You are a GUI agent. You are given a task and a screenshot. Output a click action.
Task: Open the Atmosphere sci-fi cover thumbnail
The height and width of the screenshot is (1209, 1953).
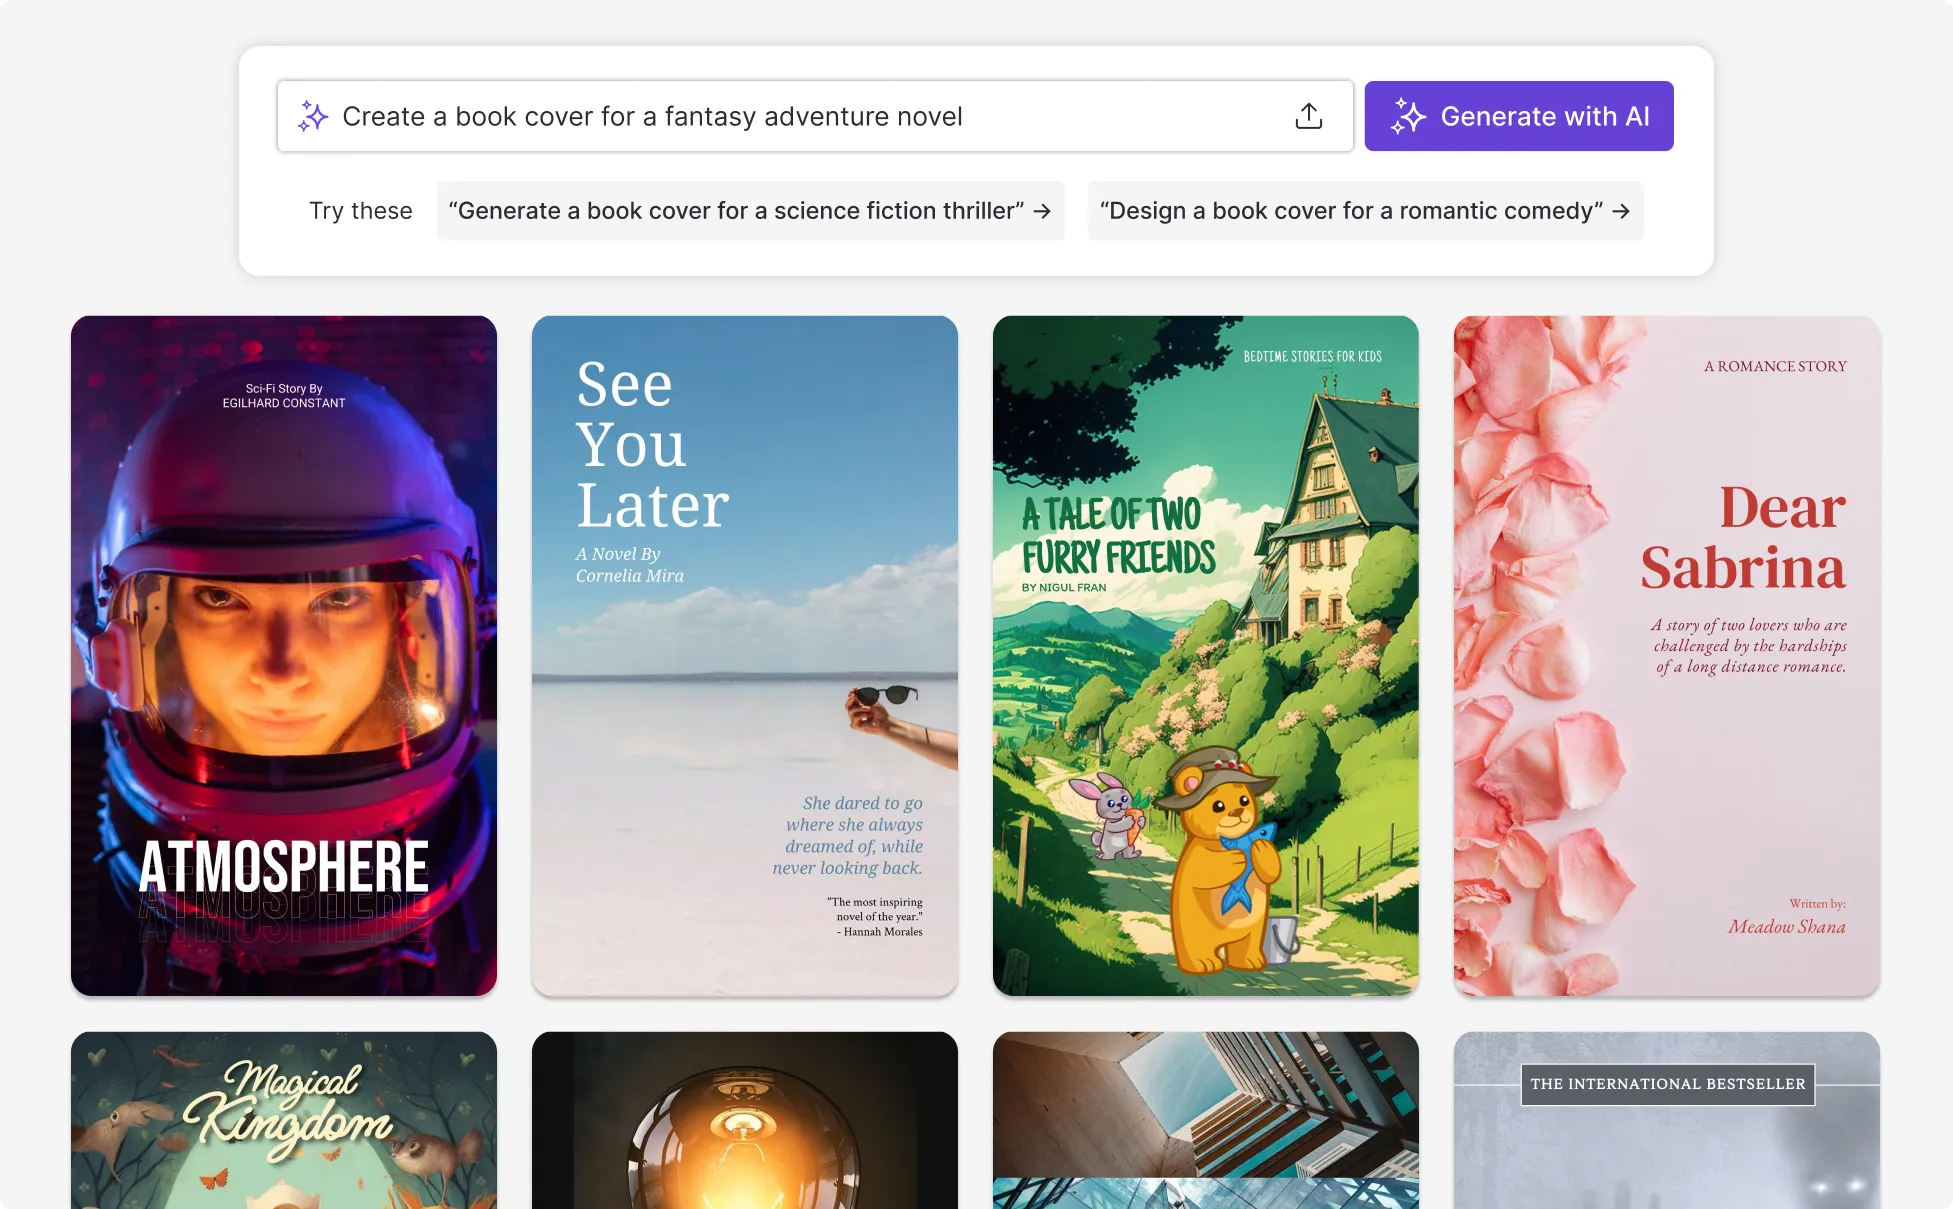[283, 656]
